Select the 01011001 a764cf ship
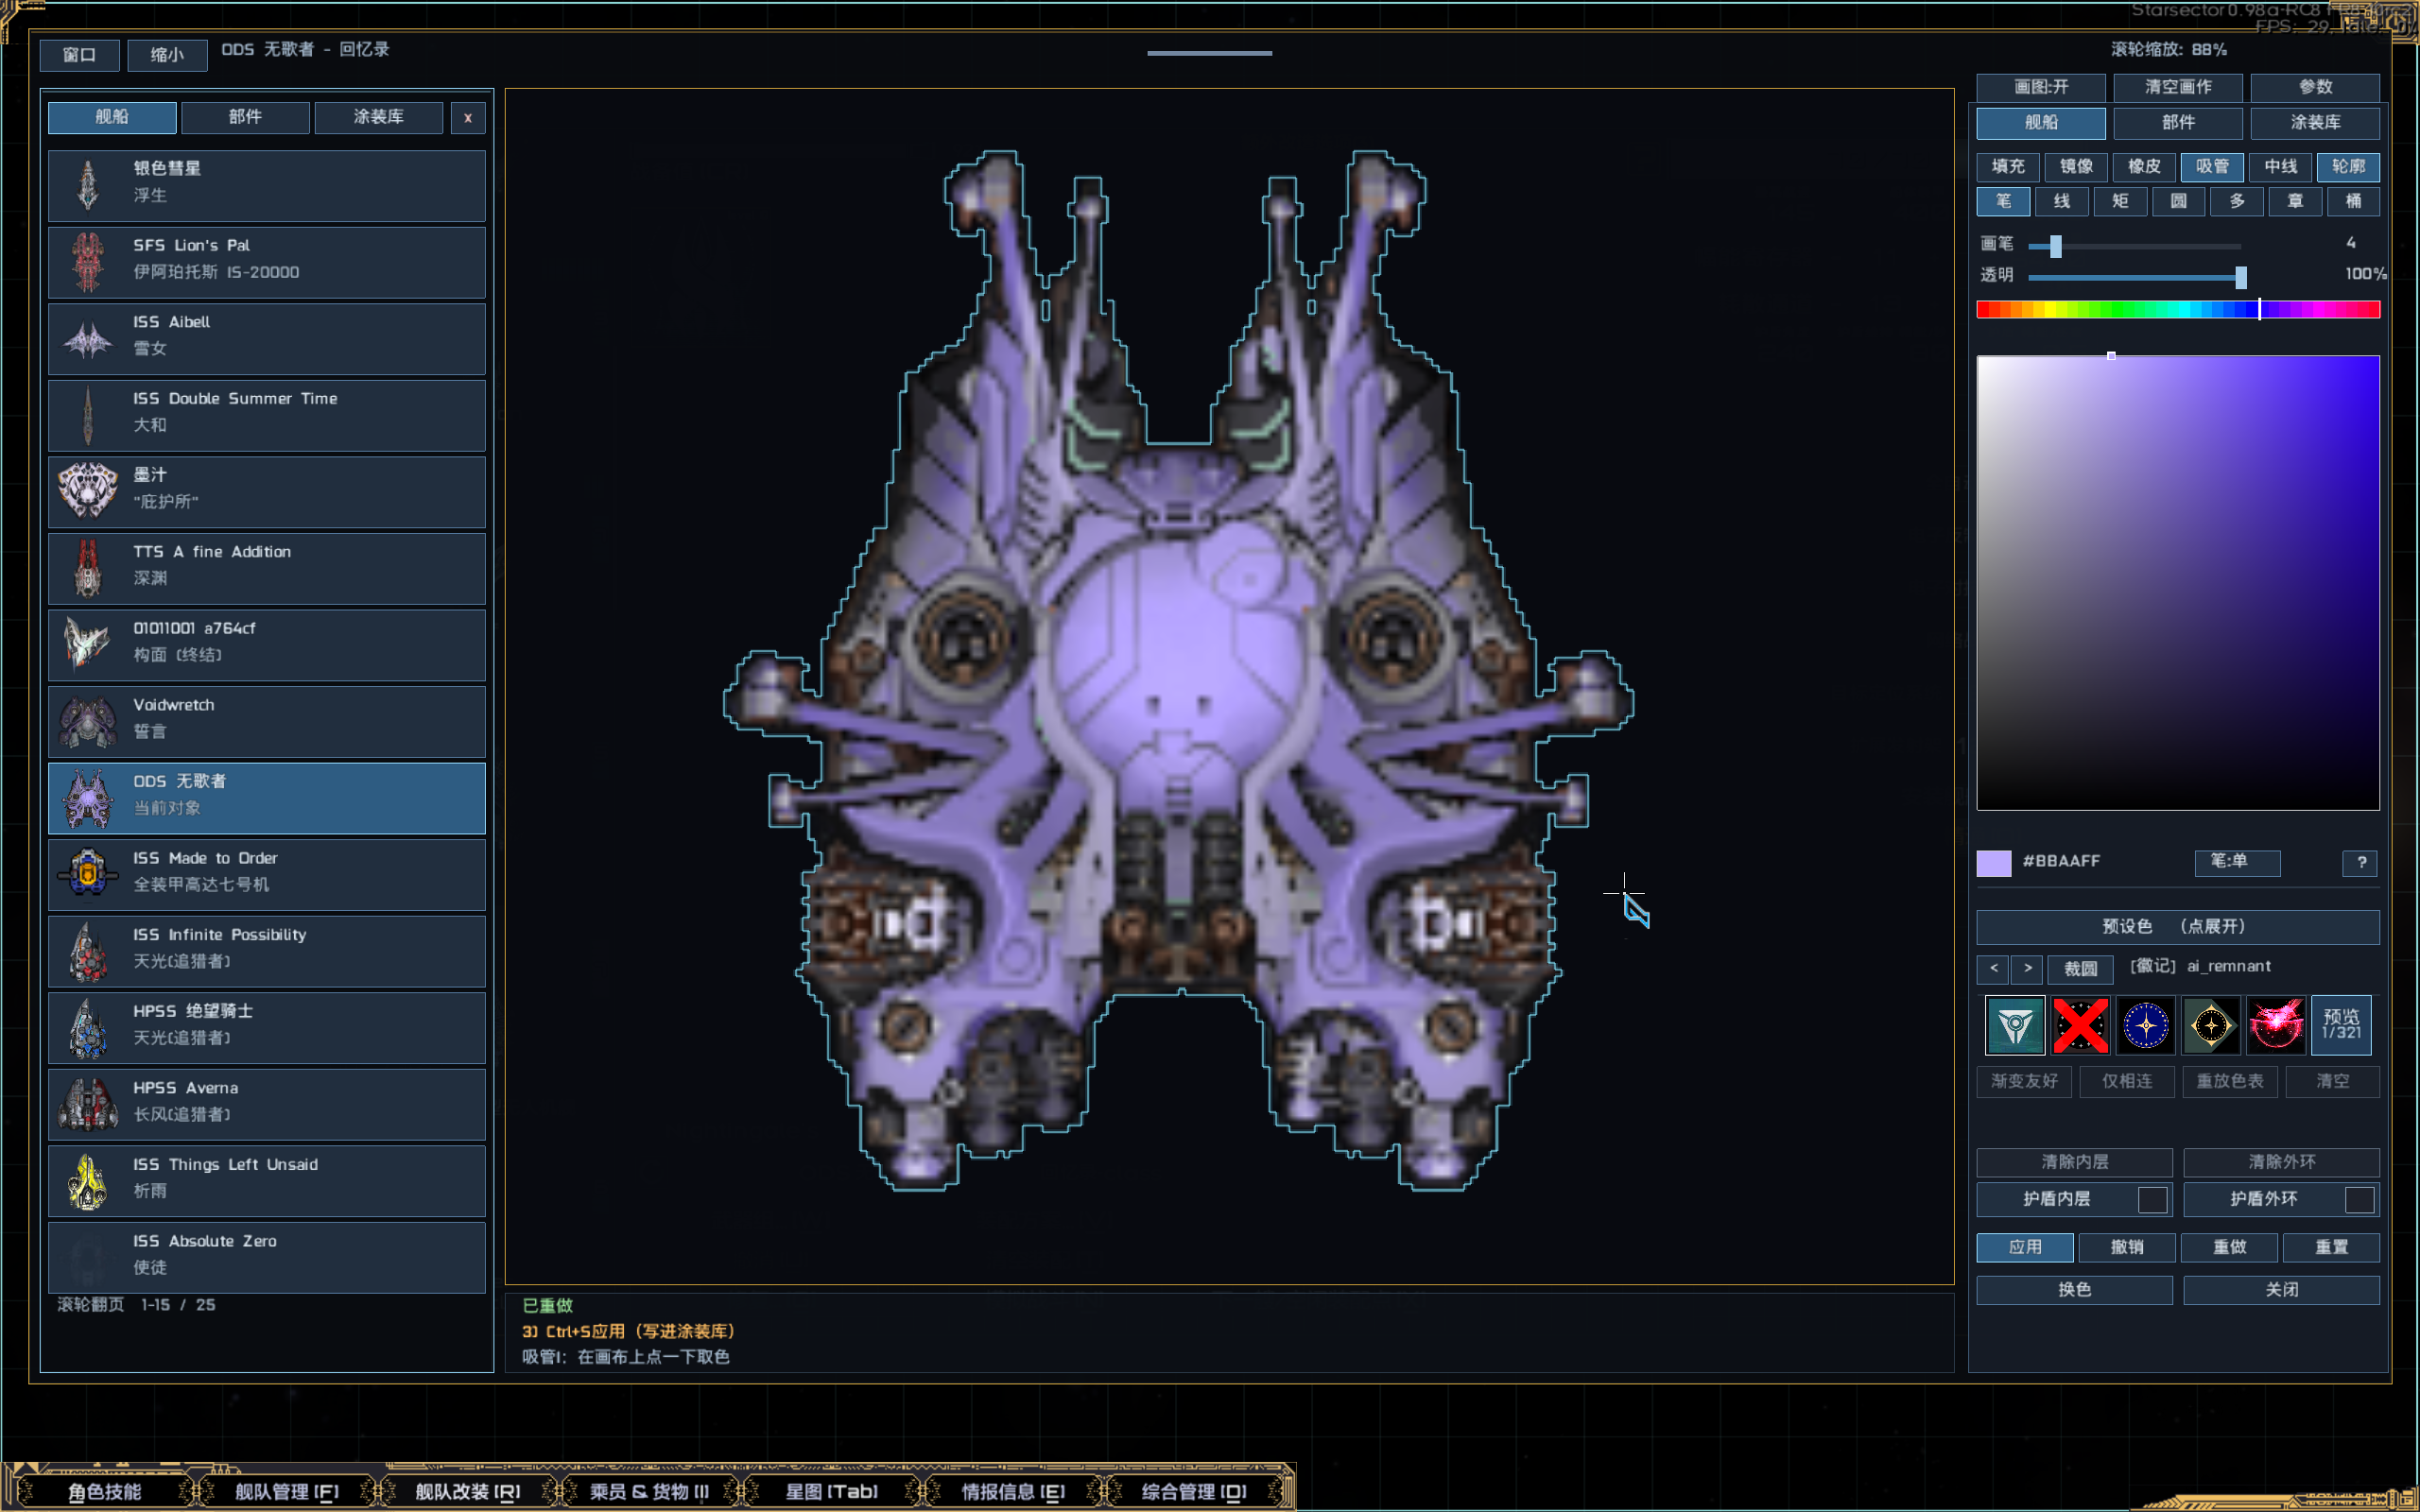The image size is (2420, 1512). [267, 645]
